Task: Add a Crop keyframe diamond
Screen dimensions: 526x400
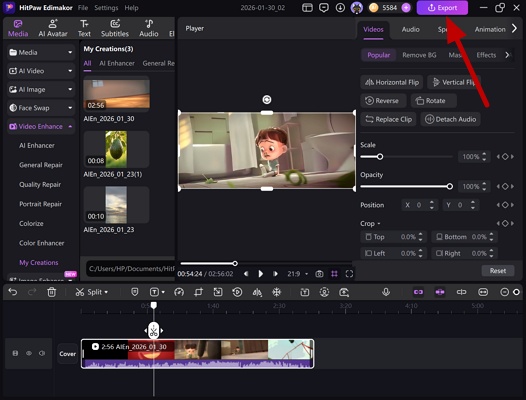Action: tap(505, 223)
